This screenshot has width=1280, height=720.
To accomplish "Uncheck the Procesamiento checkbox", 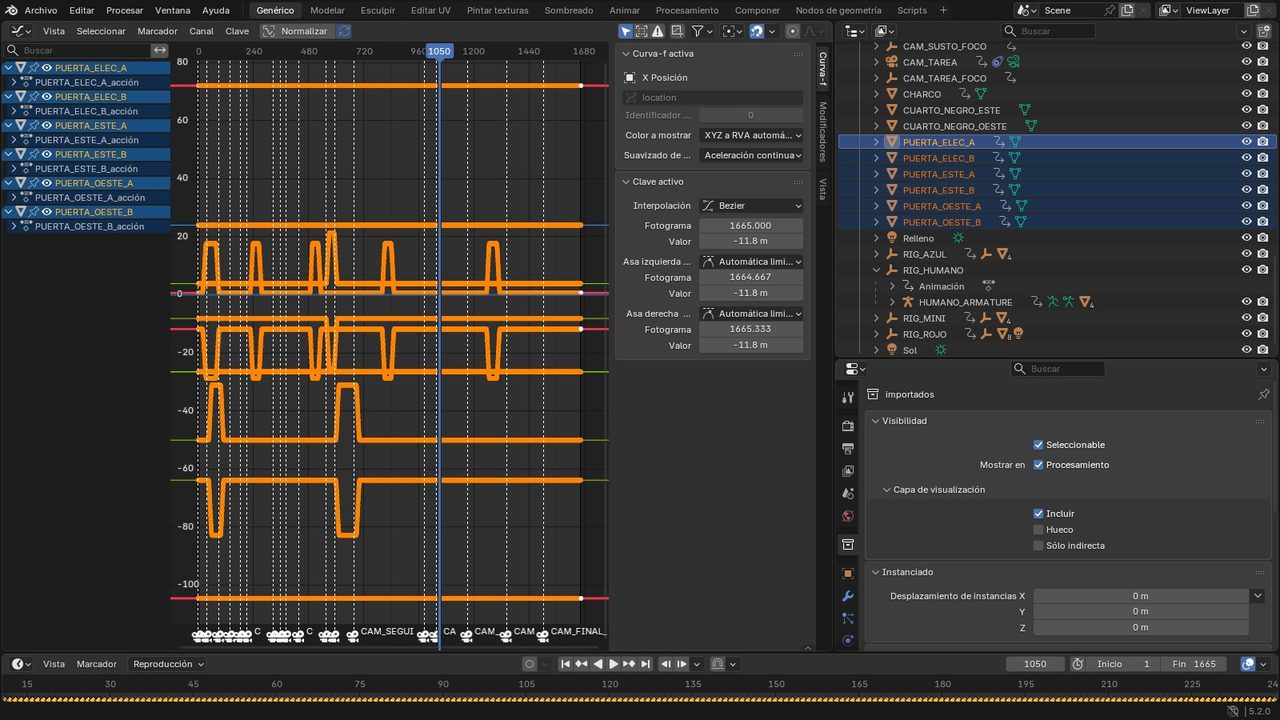I will 1038,464.
